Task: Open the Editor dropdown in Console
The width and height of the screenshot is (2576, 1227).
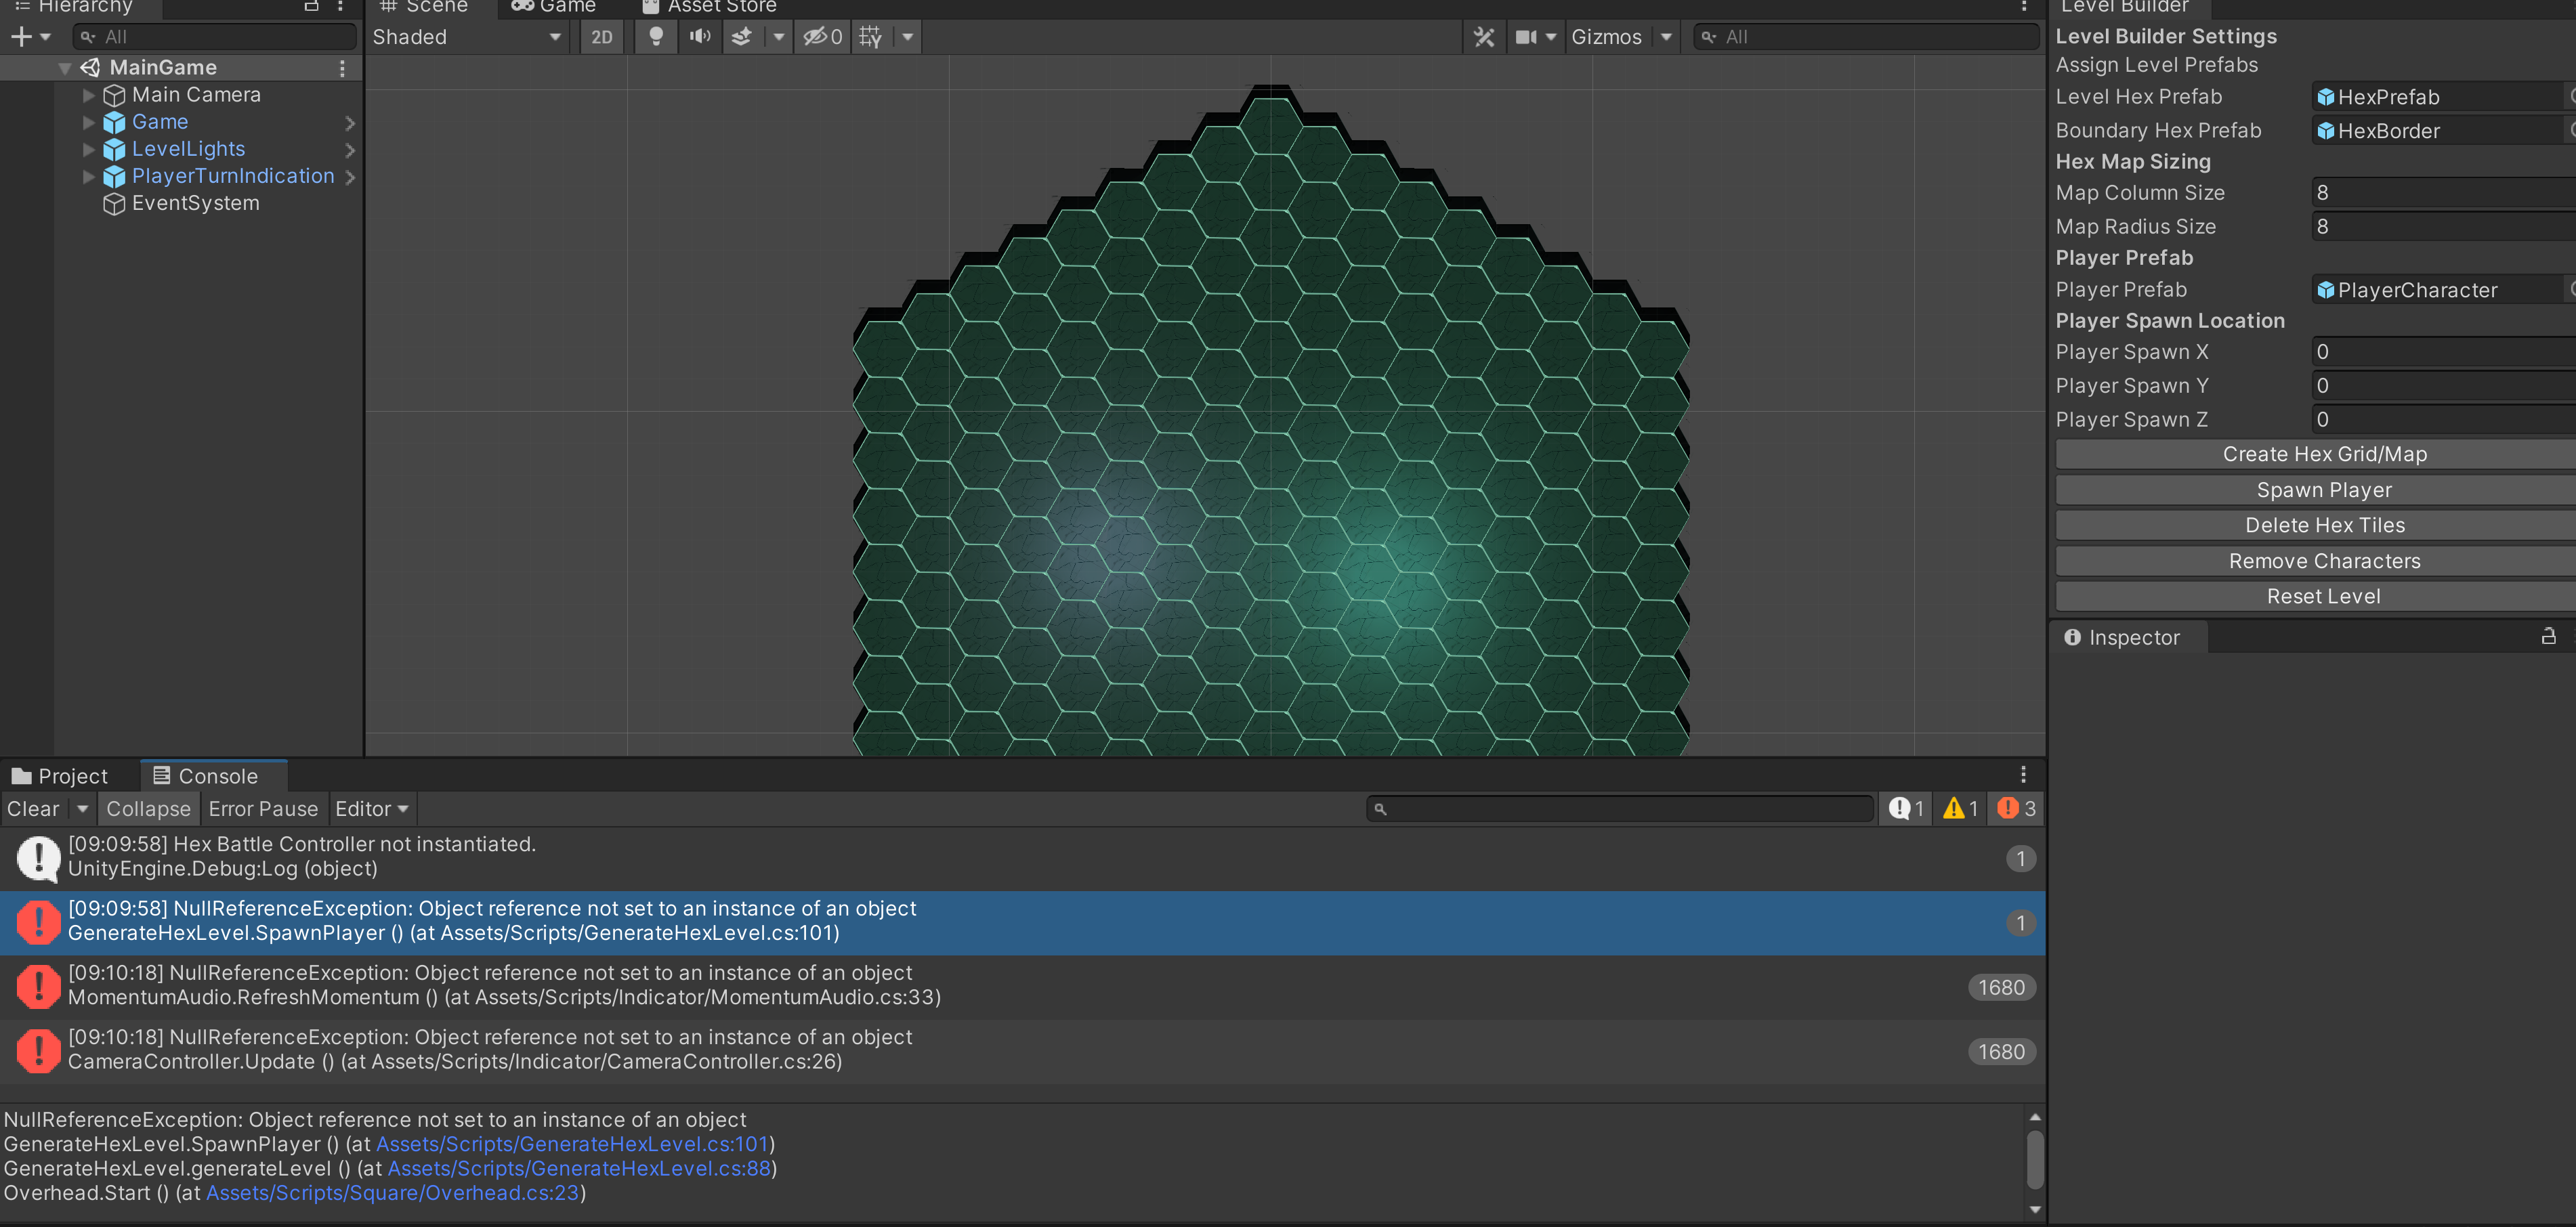Action: tap(372, 809)
